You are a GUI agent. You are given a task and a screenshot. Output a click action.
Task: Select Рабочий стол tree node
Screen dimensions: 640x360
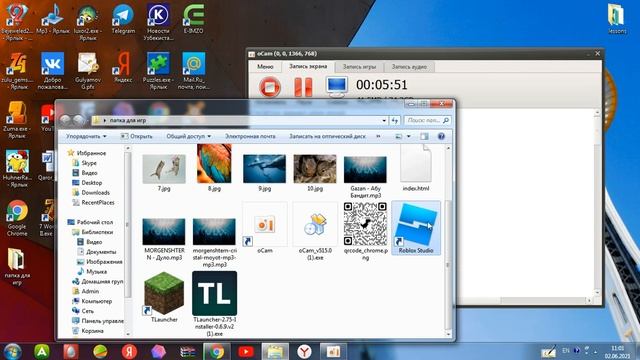(x=95, y=222)
